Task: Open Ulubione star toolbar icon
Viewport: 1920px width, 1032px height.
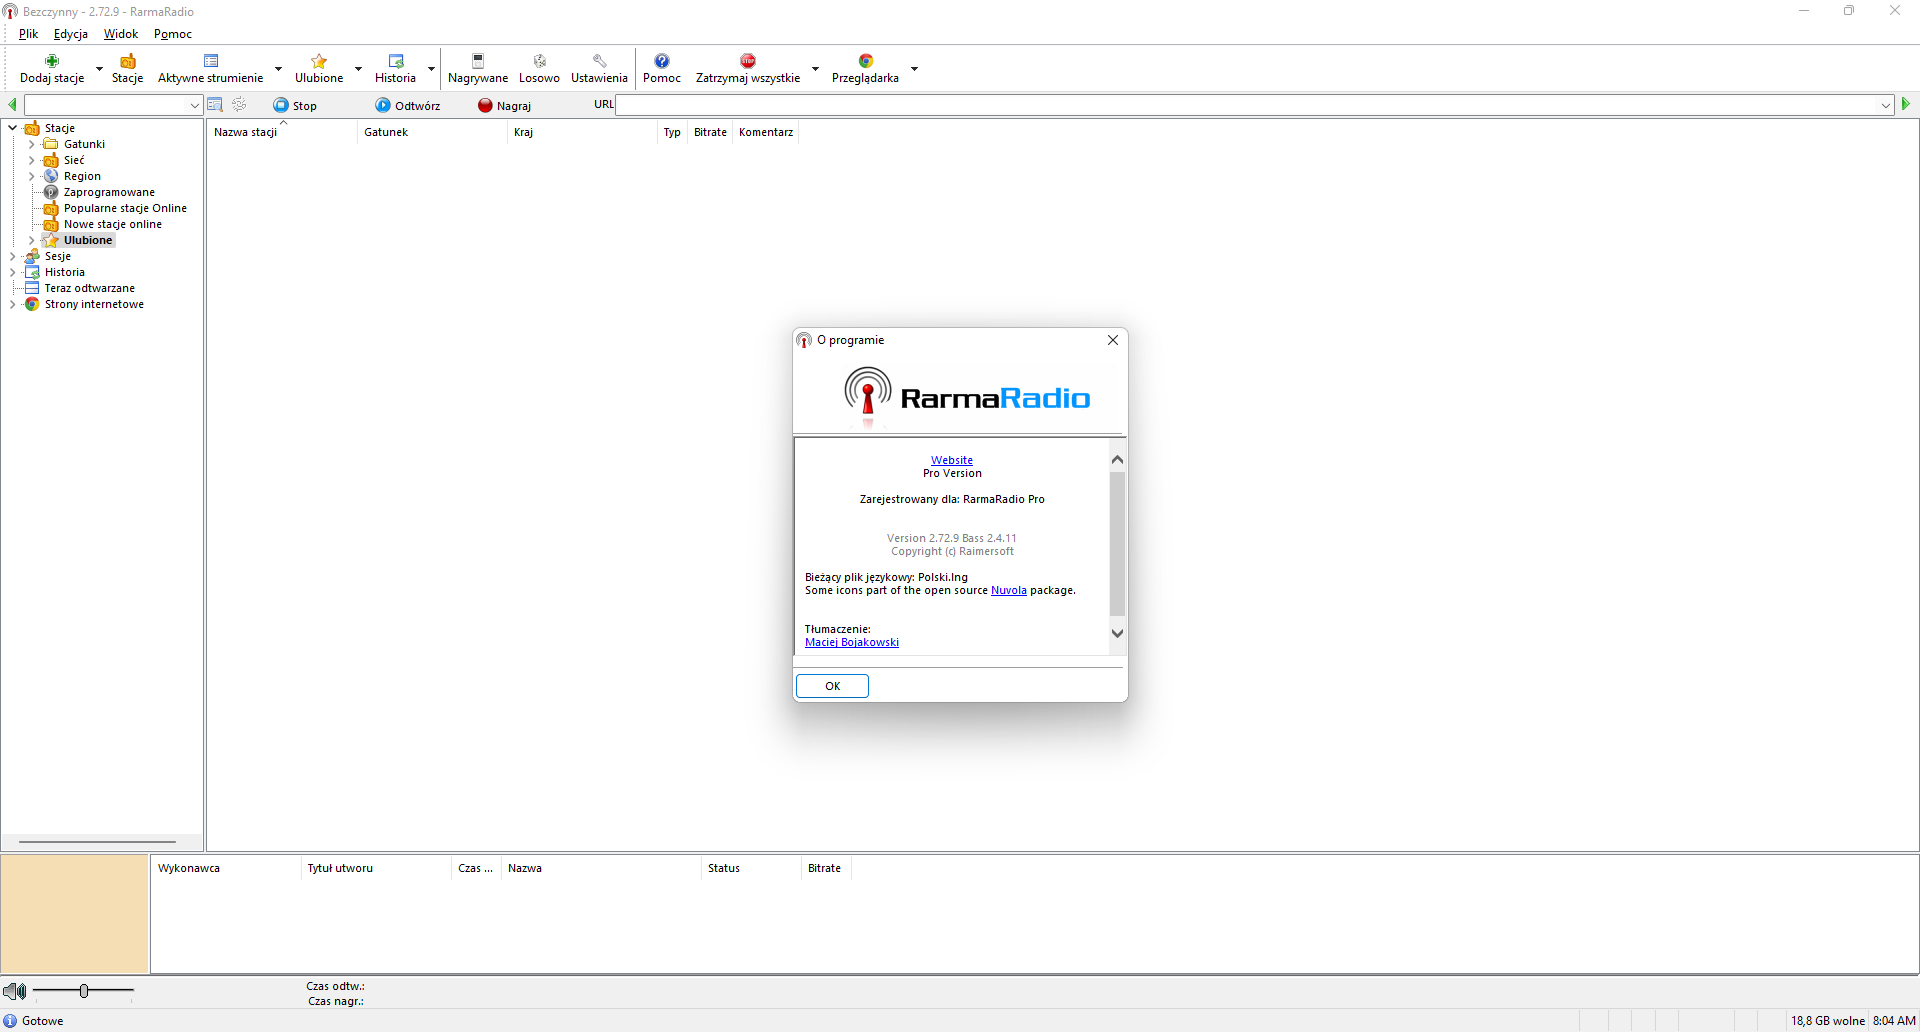Action: pyautogui.click(x=319, y=68)
